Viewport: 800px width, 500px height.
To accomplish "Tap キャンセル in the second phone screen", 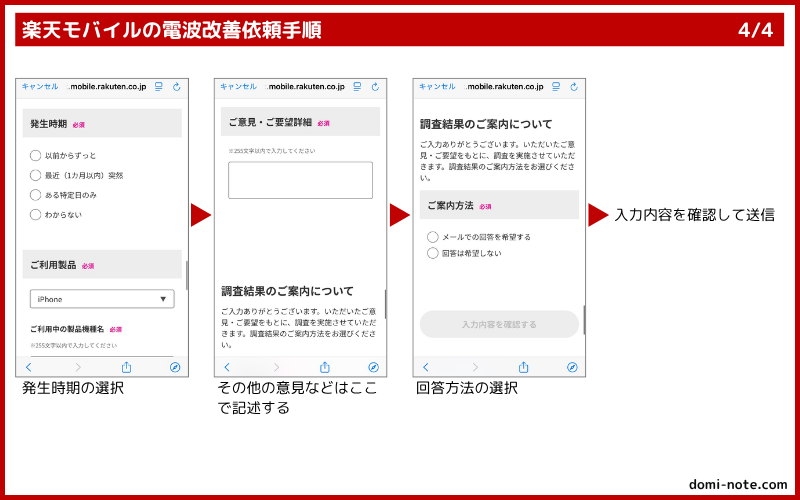I will click(238, 87).
